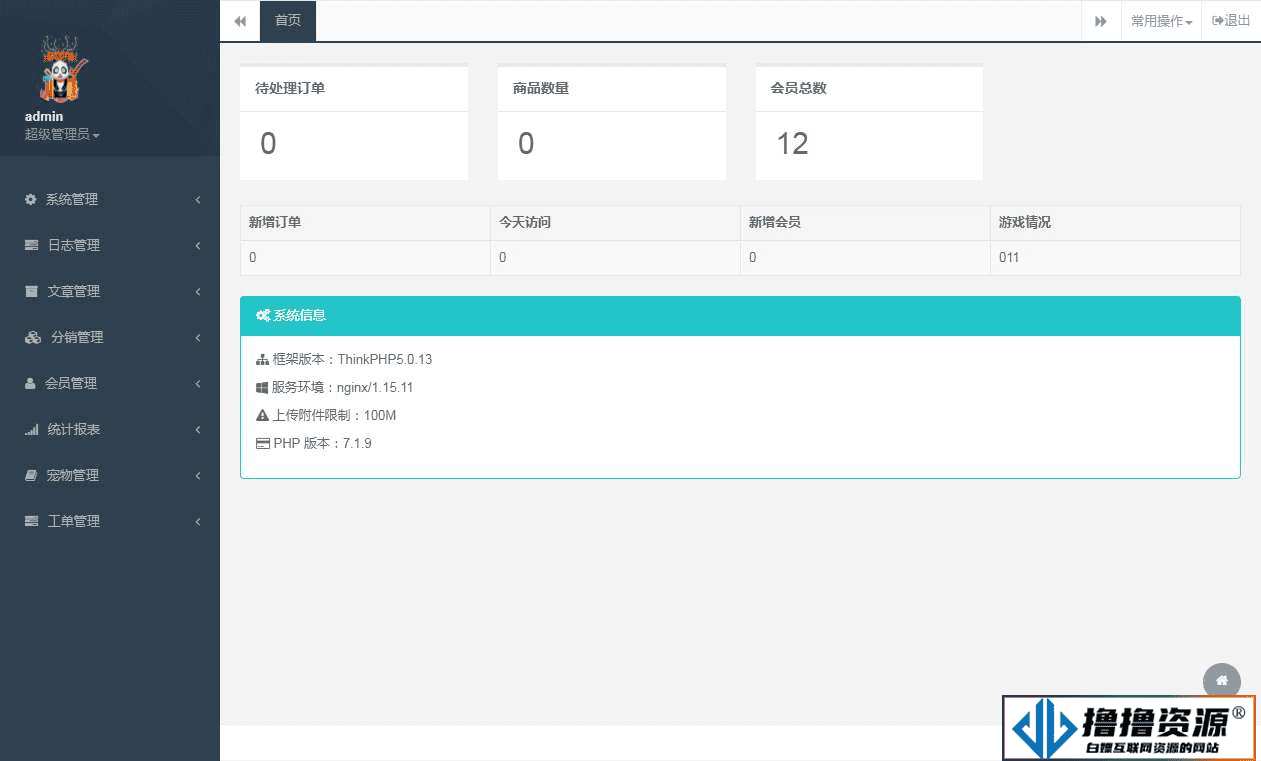This screenshot has width=1261, height=761.
Task: Click the warning icon beside 上传附件限制
Action: [x=263, y=415]
